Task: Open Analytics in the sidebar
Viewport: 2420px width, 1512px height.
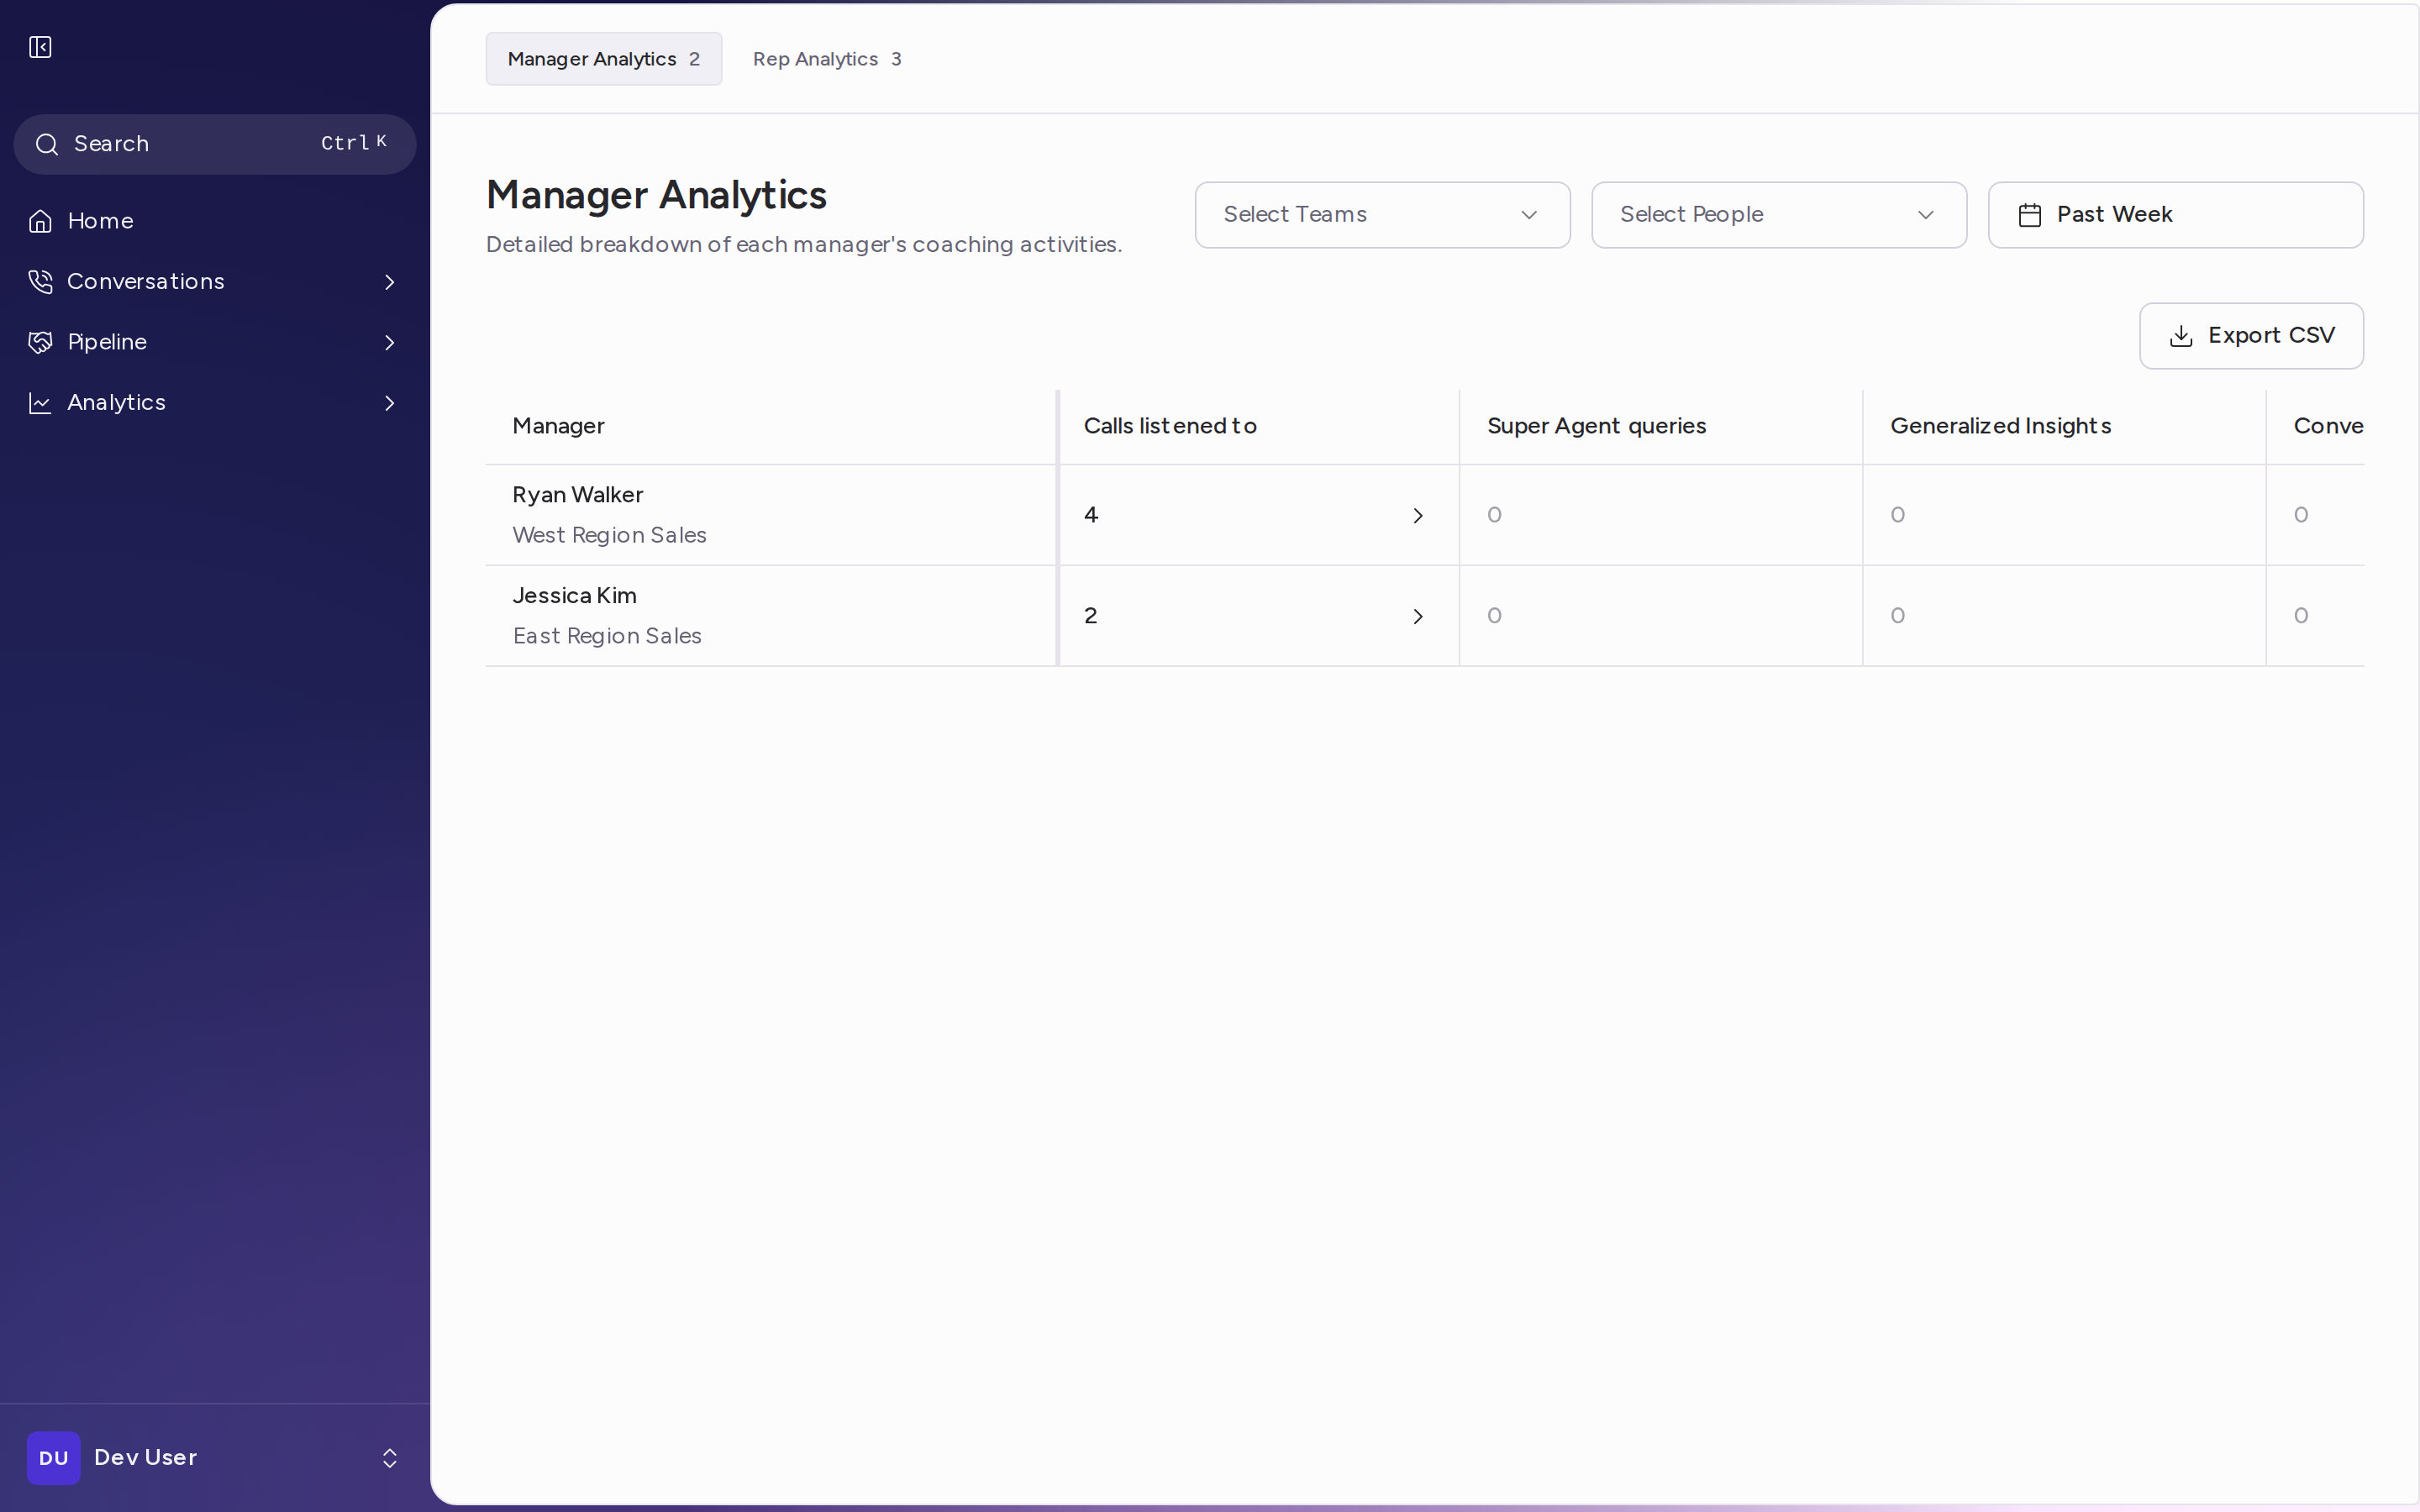Action: click(x=215, y=403)
